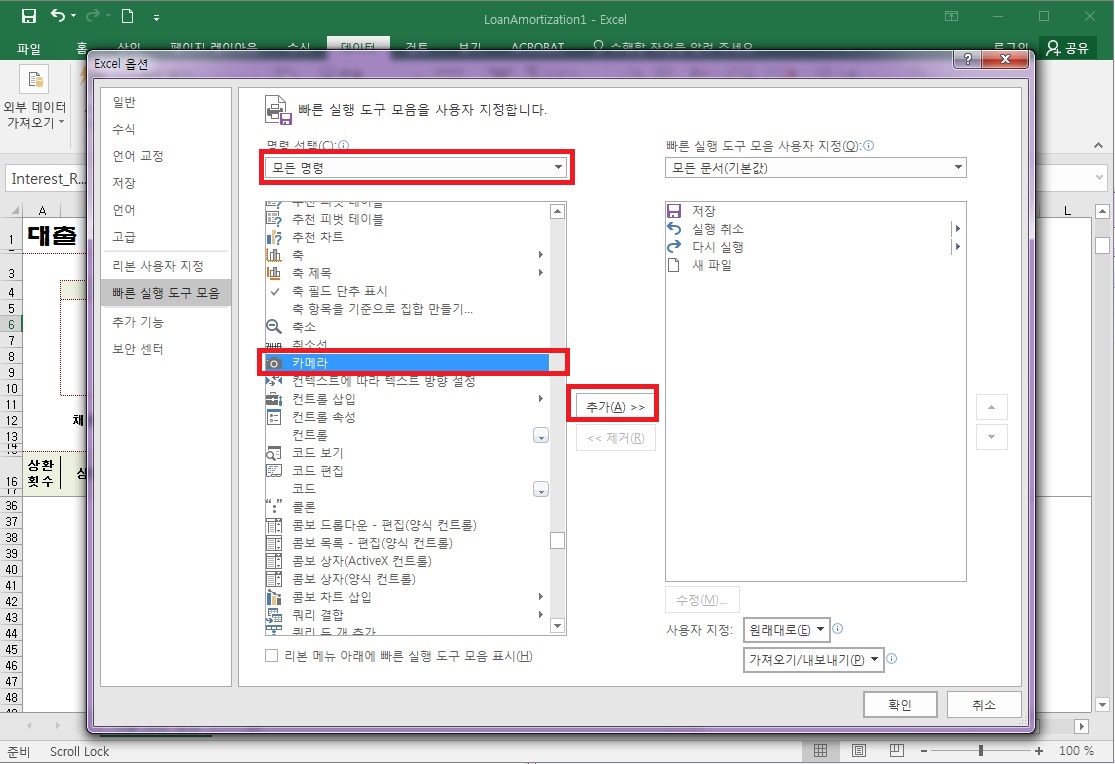Select 수식 options category
1115x764 pixels.
point(166,129)
